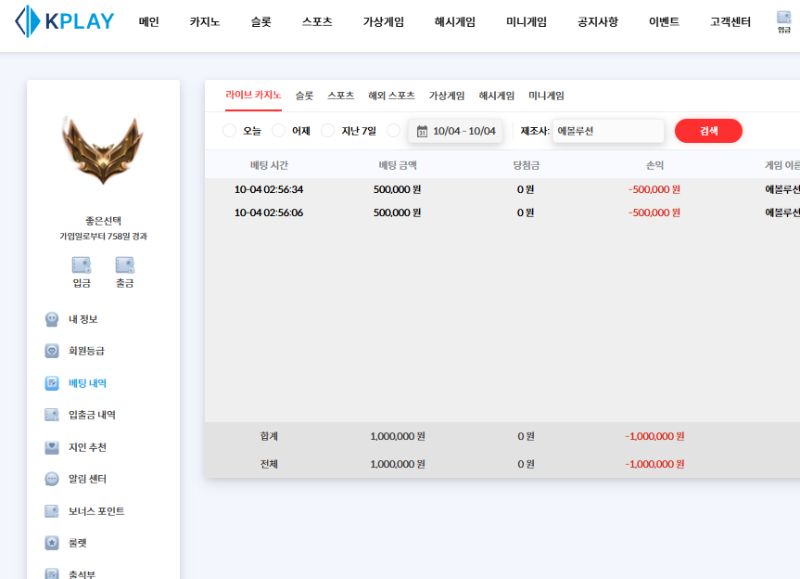The width and height of the screenshot is (800, 579).
Task: Open 알림 센터 notification center
Action: click(86, 479)
